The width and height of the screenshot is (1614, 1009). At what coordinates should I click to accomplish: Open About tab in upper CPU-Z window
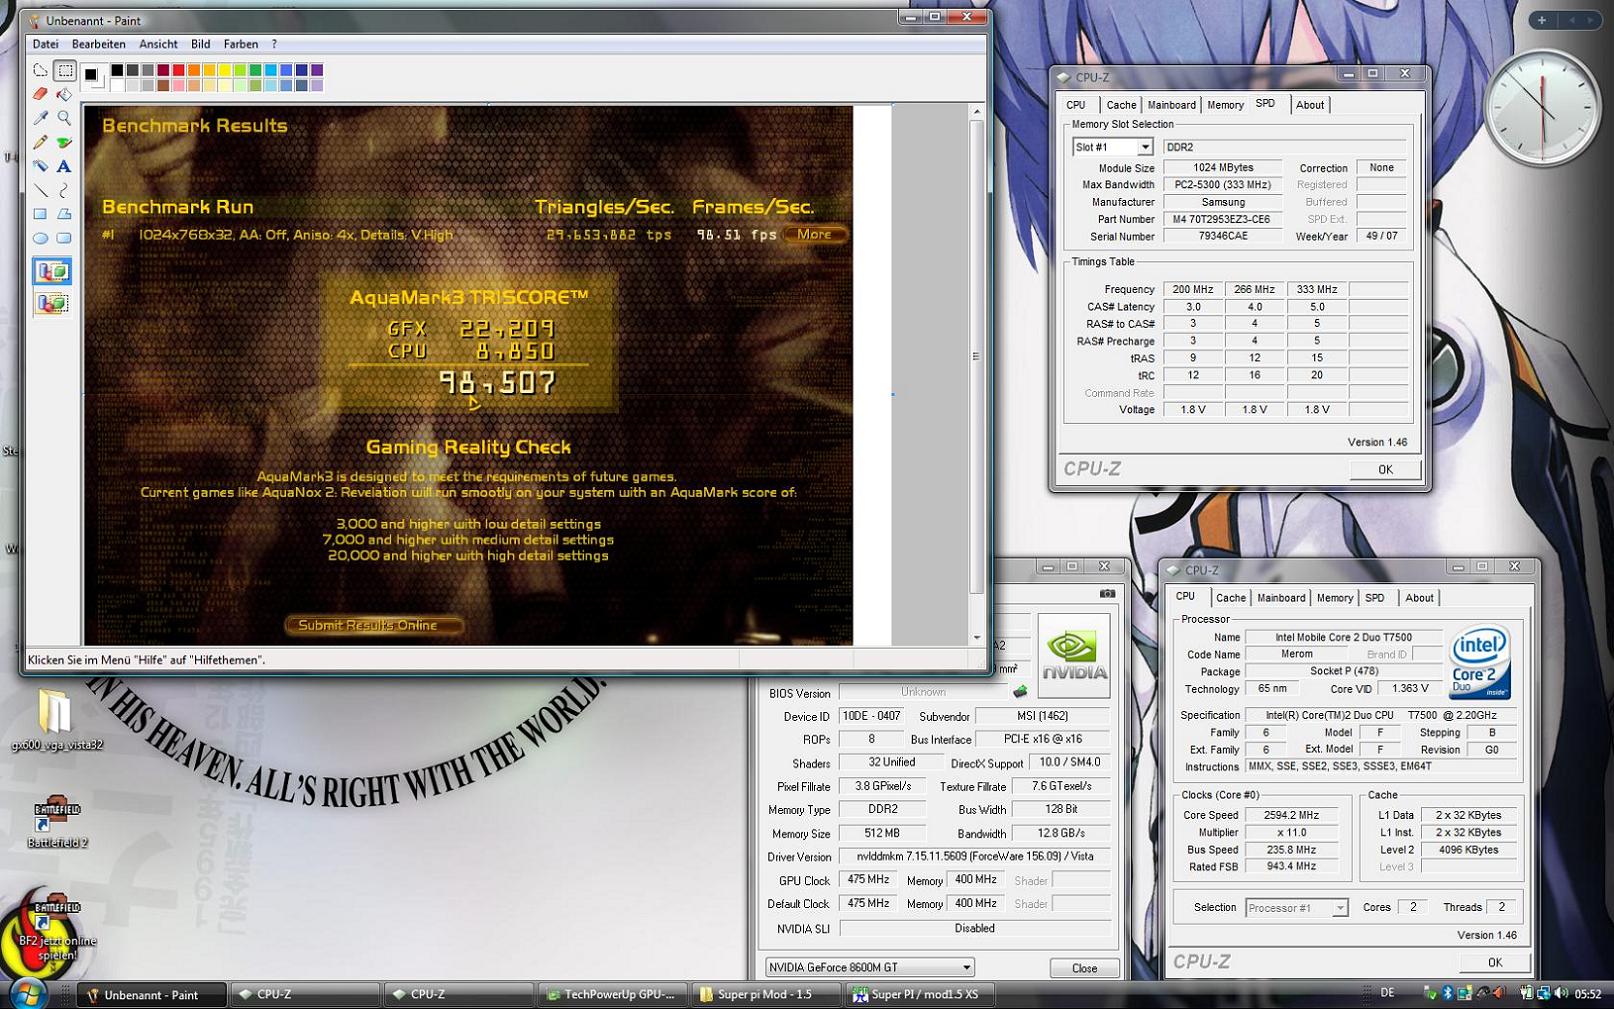click(x=1310, y=105)
